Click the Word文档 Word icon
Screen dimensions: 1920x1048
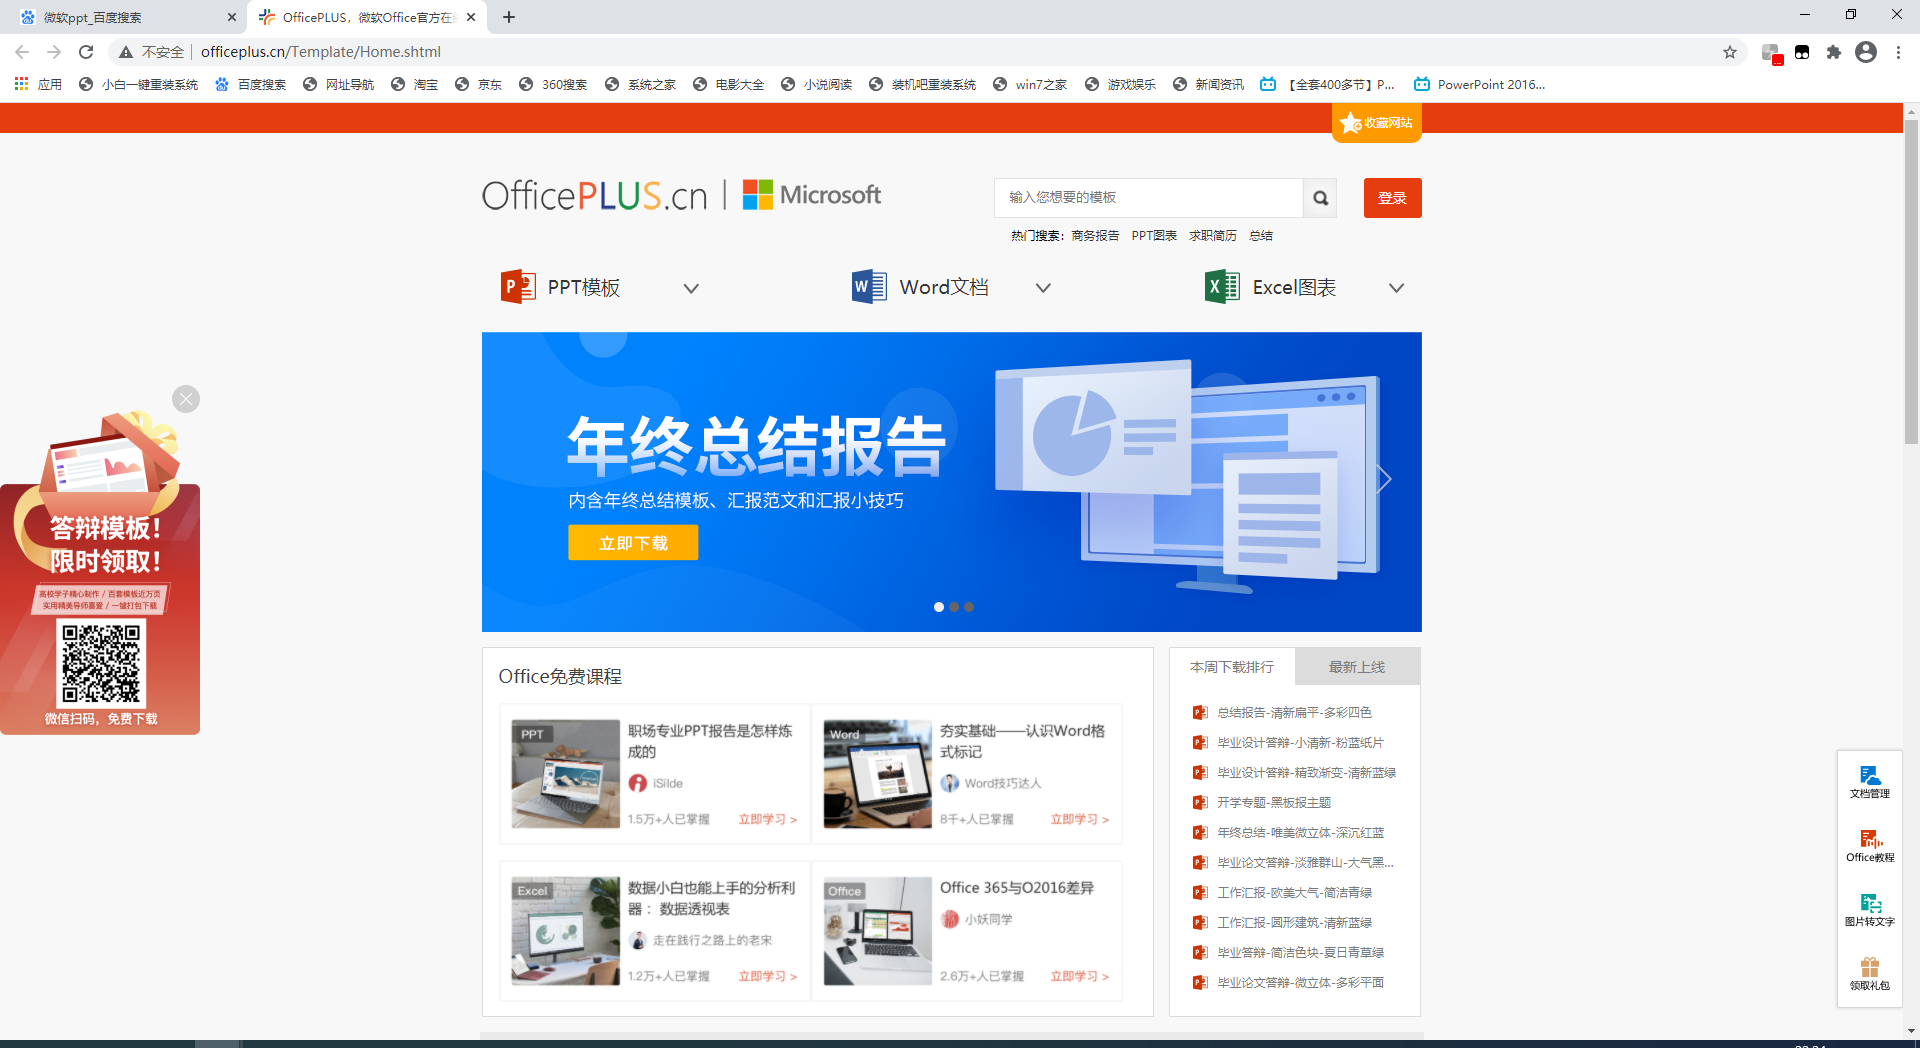(868, 287)
